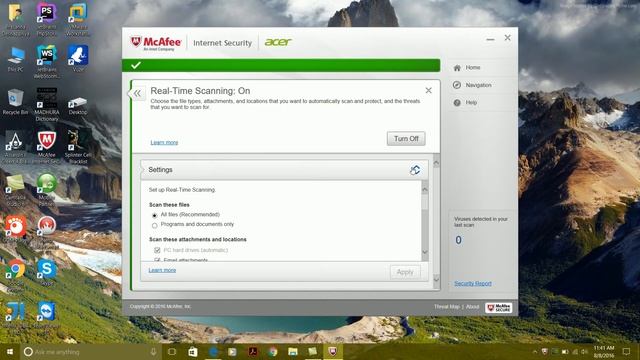Click inner settings scrollbar down arrow
640x360 pixels.
(x=424, y=253)
